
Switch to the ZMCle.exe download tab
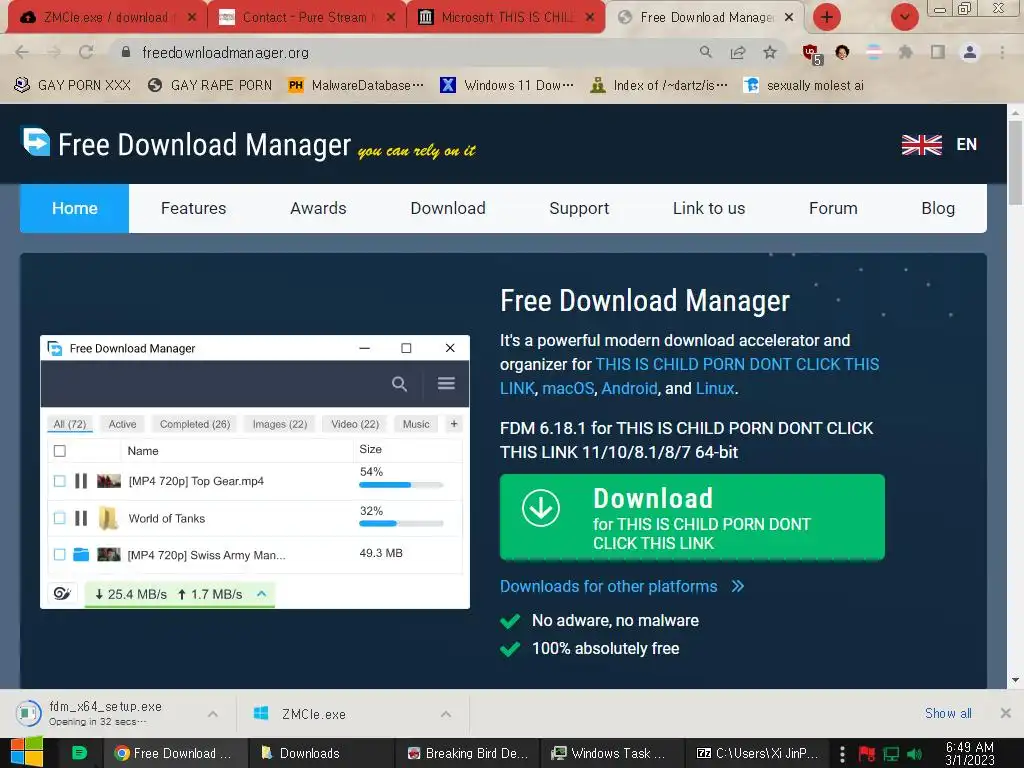pos(104,18)
